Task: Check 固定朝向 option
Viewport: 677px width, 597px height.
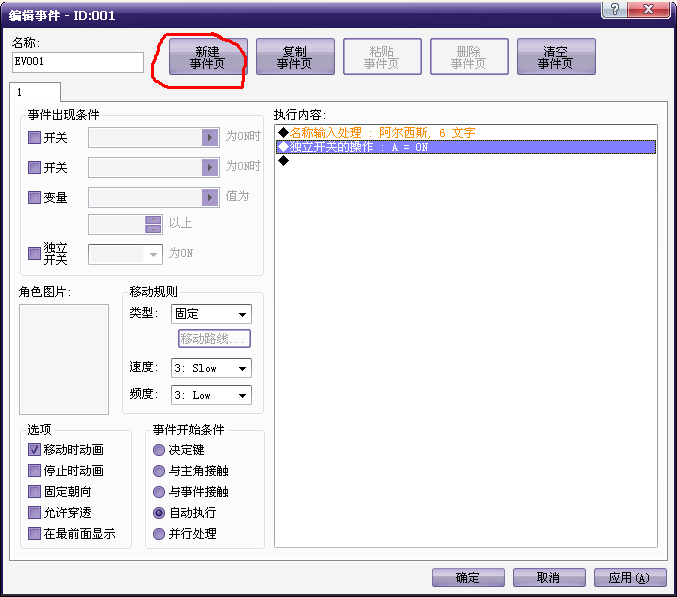Action: pyautogui.click(x=34, y=491)
